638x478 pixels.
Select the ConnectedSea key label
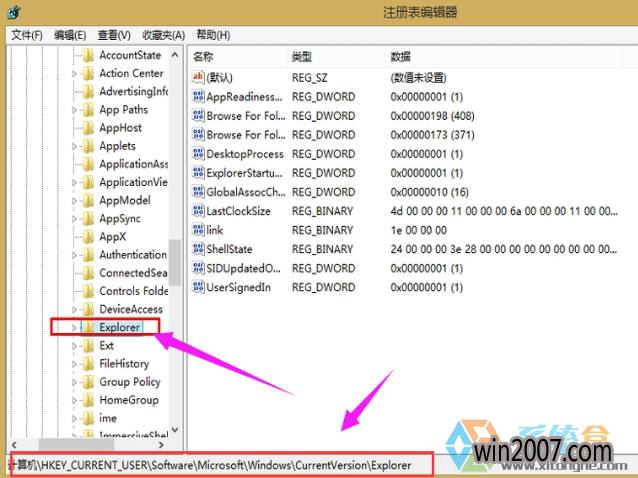(133, 273)
